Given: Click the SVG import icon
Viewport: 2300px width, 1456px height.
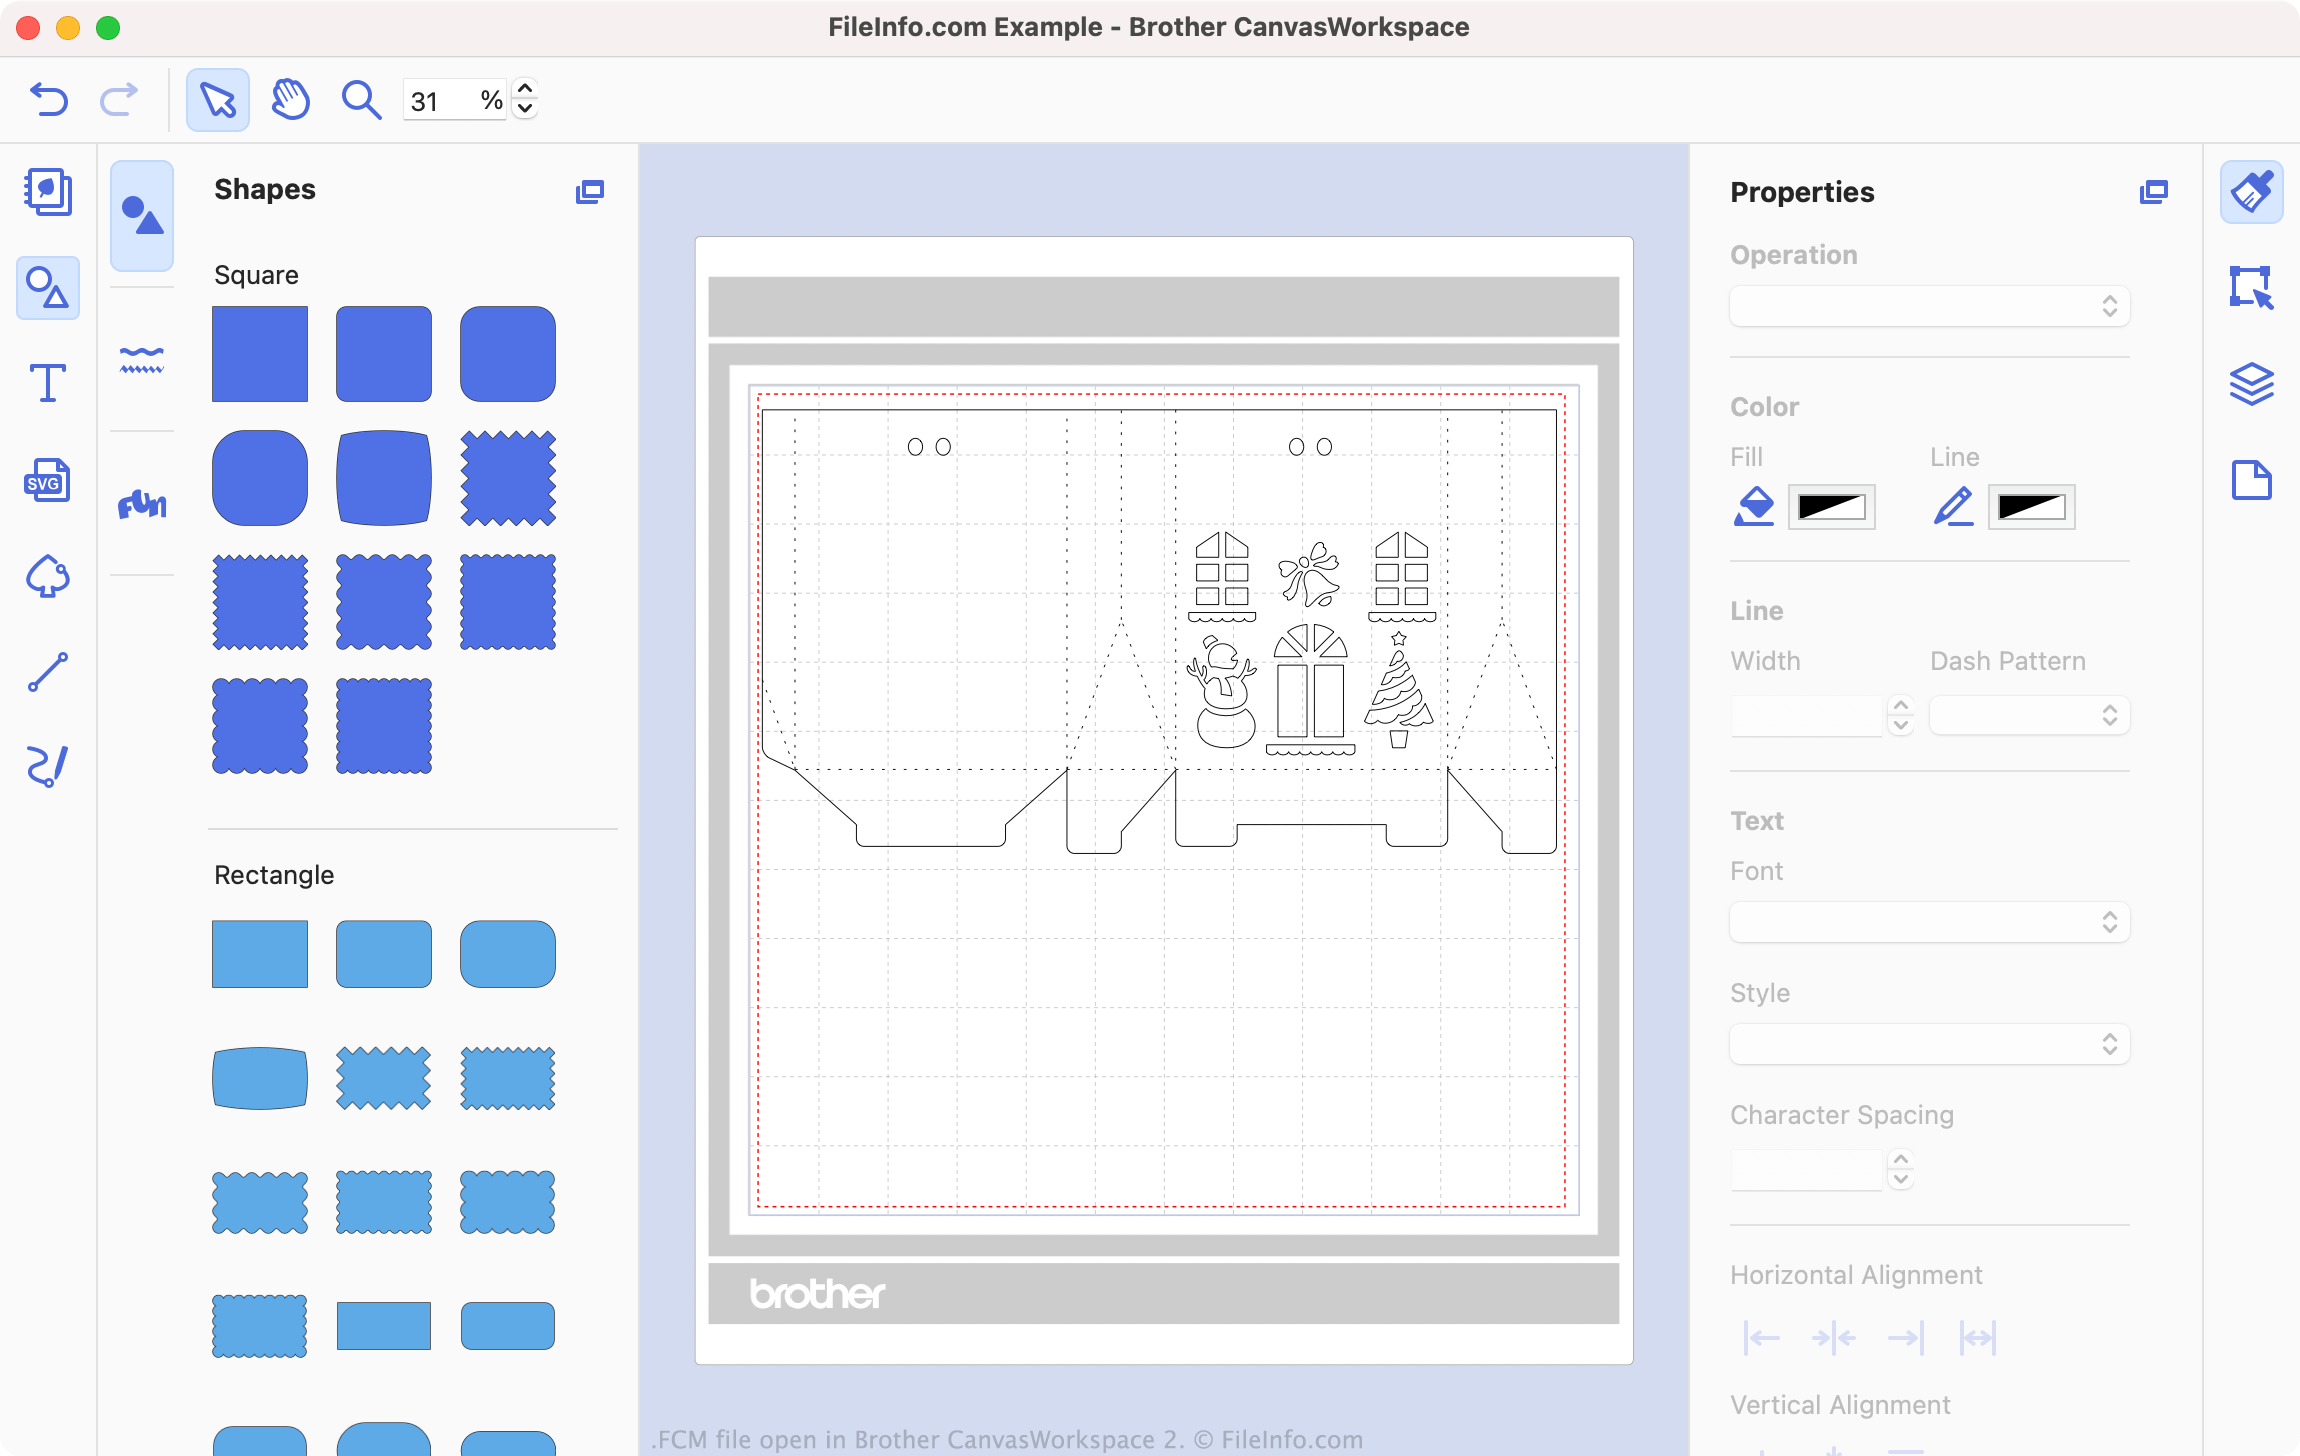Looking at the screenshot, I should pyautogui.click(x=47, y=480).
